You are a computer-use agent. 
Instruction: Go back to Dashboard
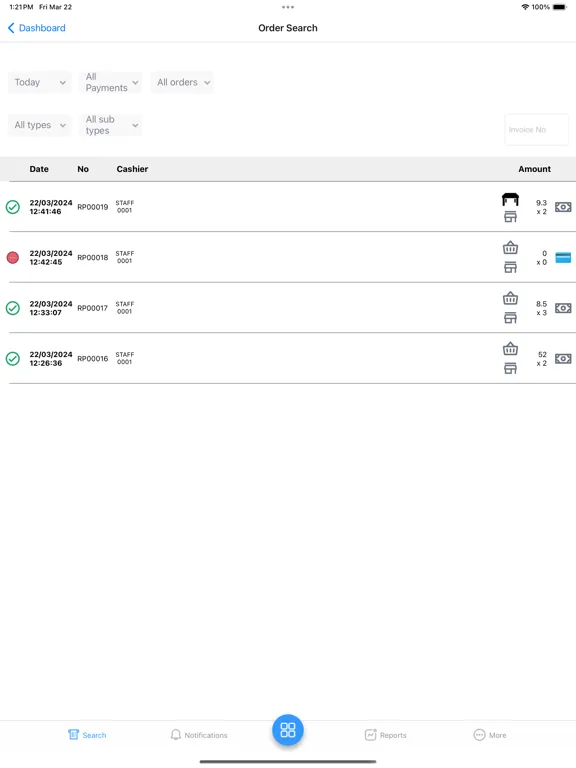coord(37,28)
